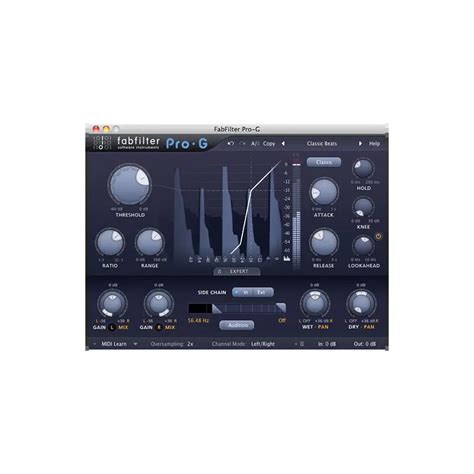Click the Knee knob
The width and height of the screenshot is (474, 474).
(x=363, y=207)
